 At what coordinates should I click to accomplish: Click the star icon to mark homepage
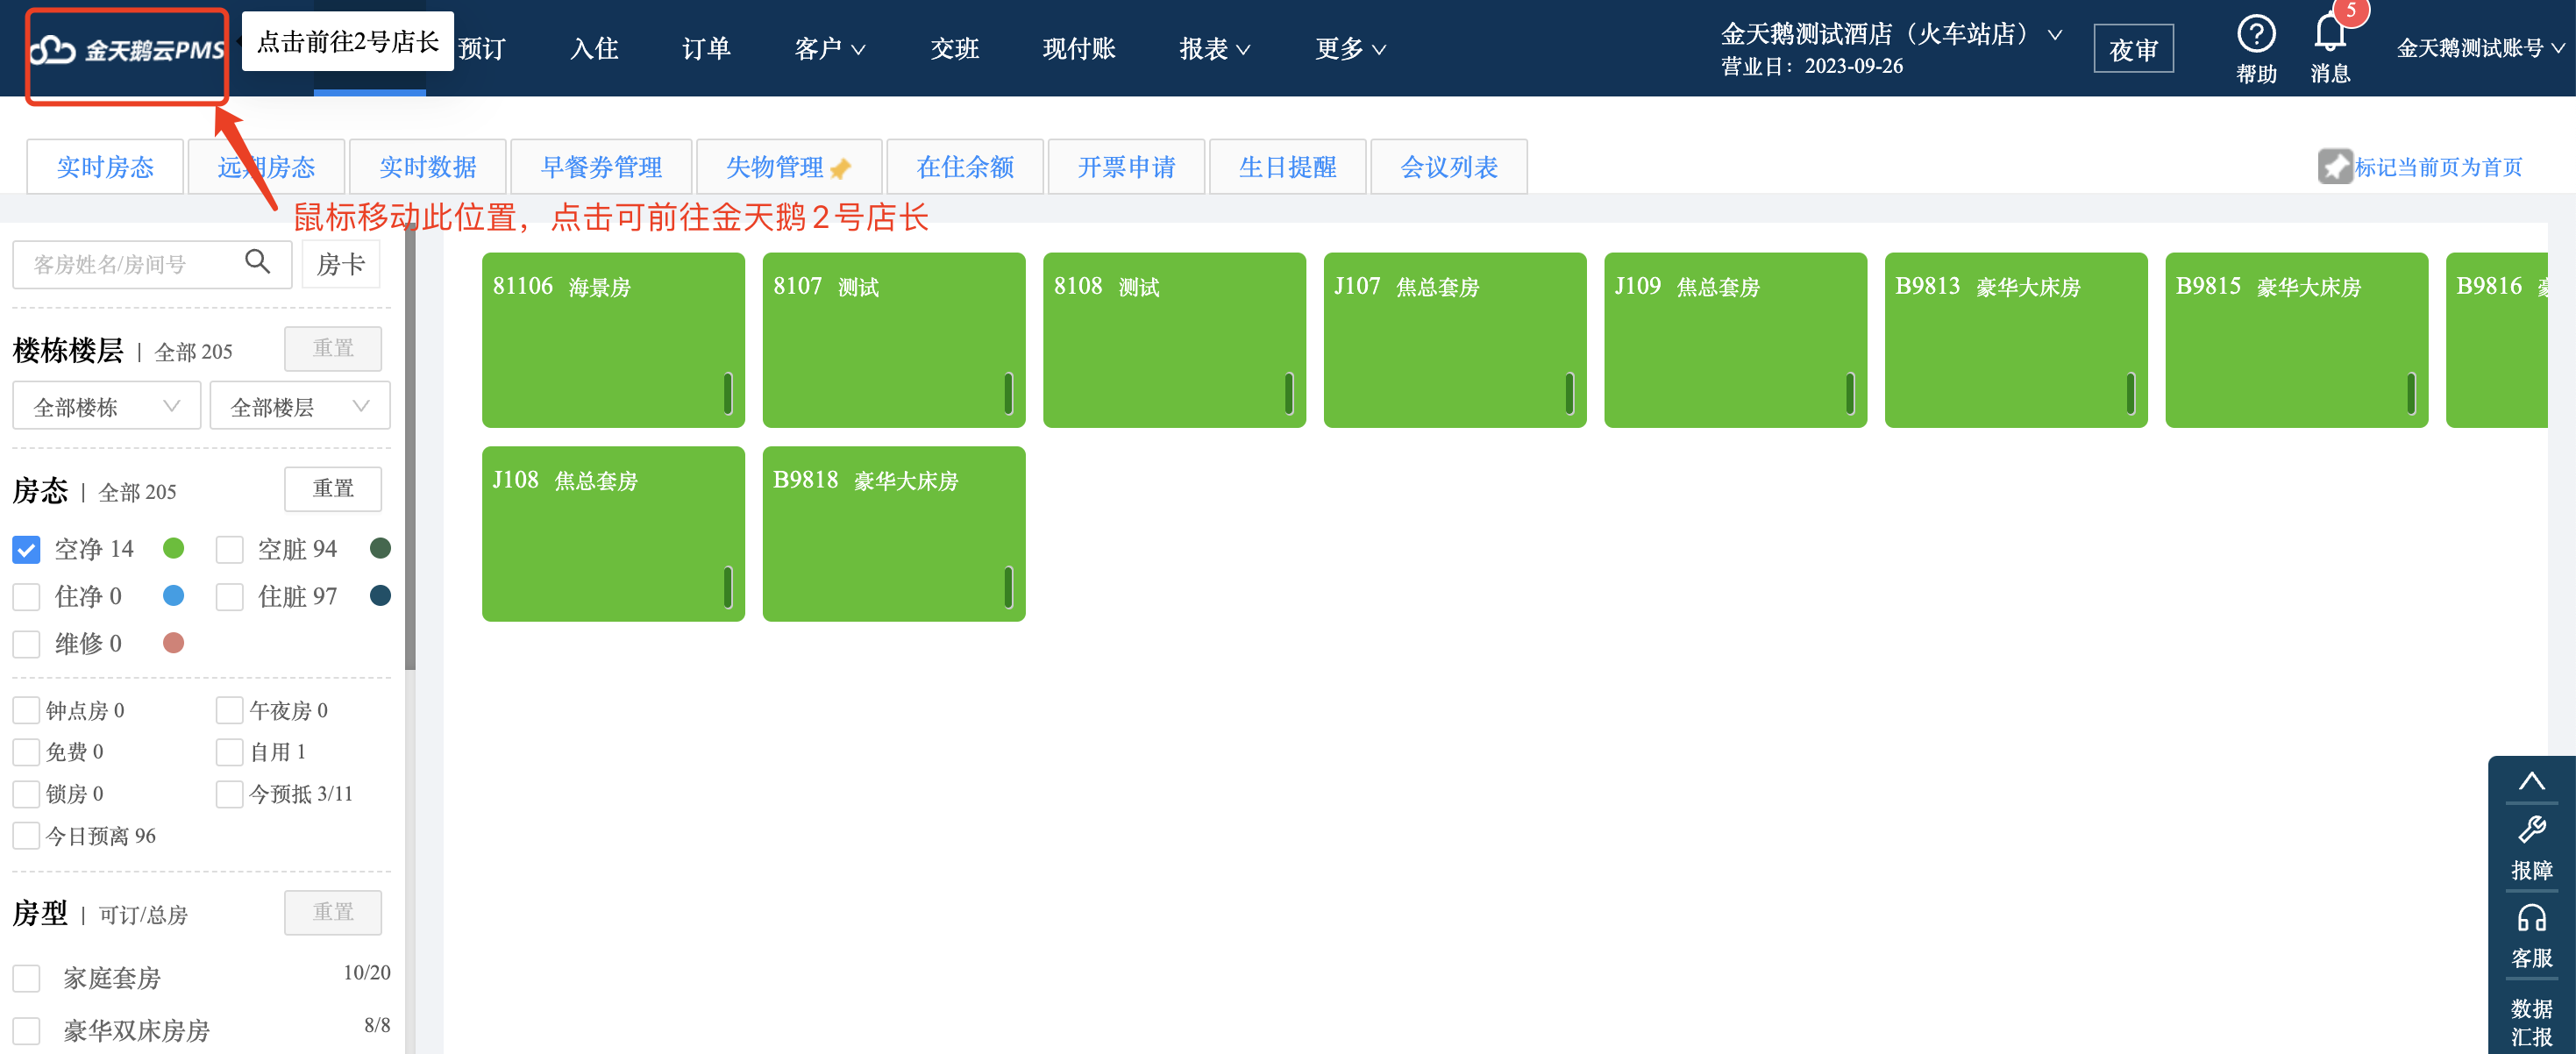(x=2335, y=166)
